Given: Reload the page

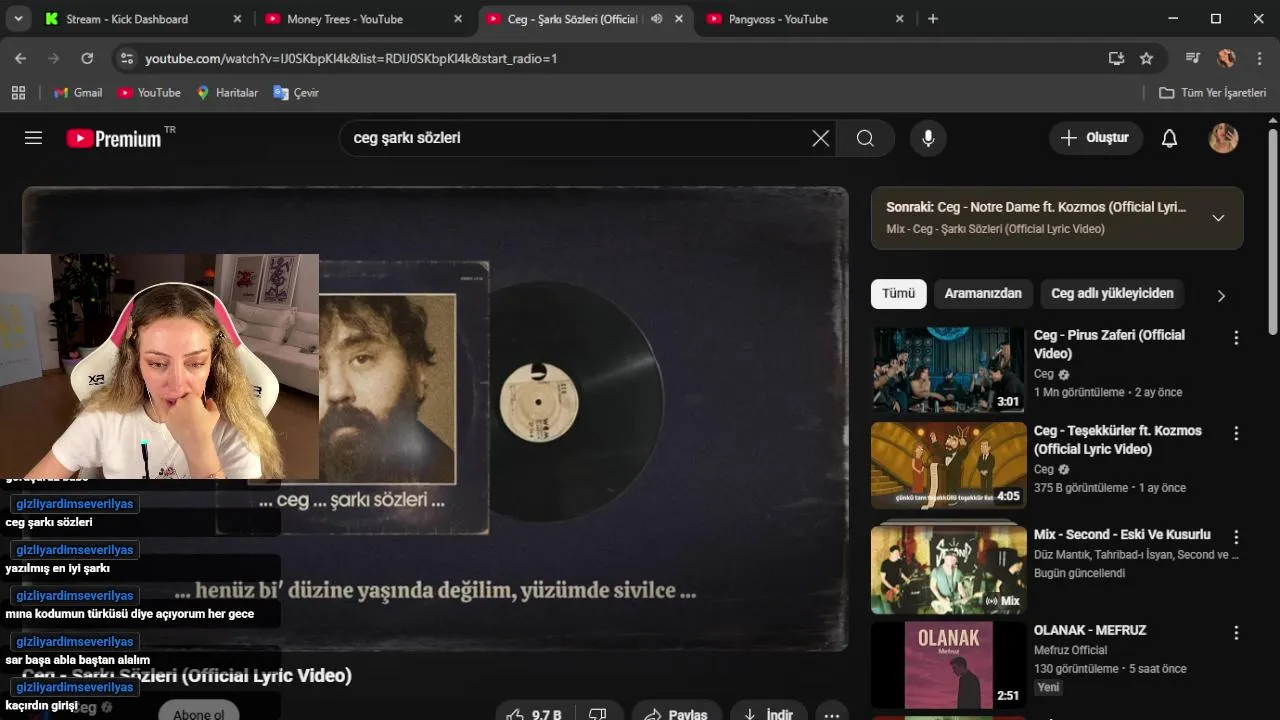Looking at the screenshot, I should (87, 58).
